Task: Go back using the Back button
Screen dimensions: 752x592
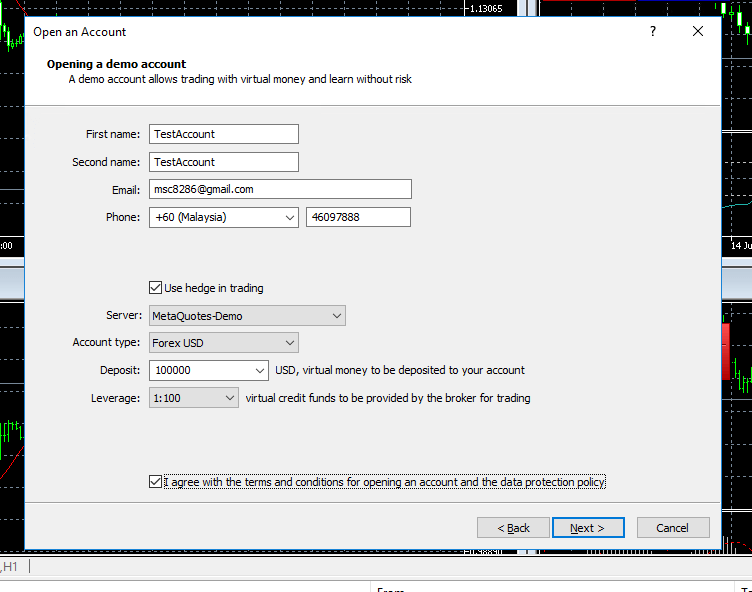Action: (513, 528)
